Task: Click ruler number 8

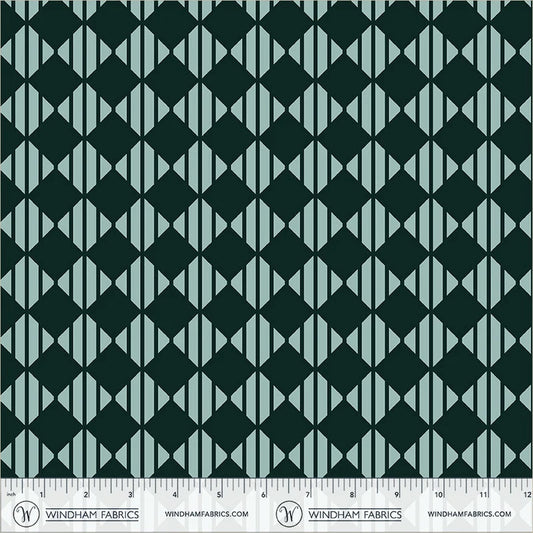Action: 352,495
